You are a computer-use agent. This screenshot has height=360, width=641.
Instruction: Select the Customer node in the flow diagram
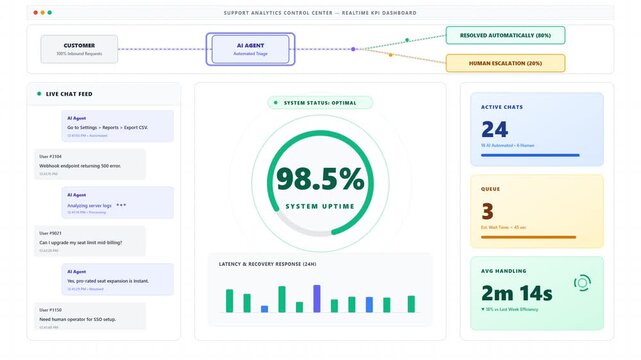(79, 49)
